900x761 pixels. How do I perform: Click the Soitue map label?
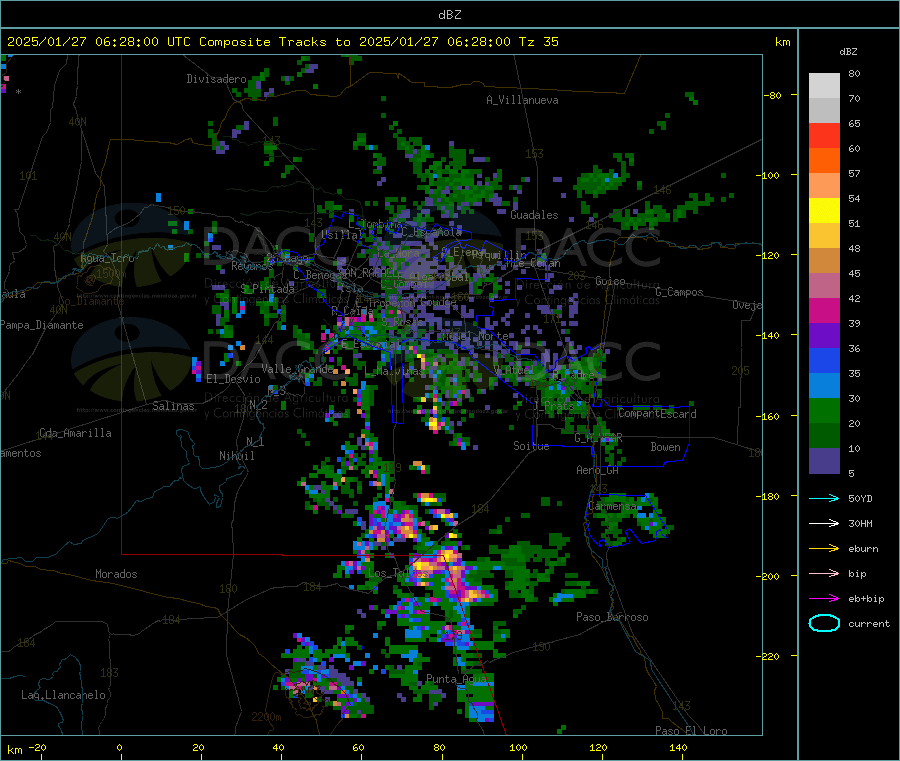click(x=531, y=446)
